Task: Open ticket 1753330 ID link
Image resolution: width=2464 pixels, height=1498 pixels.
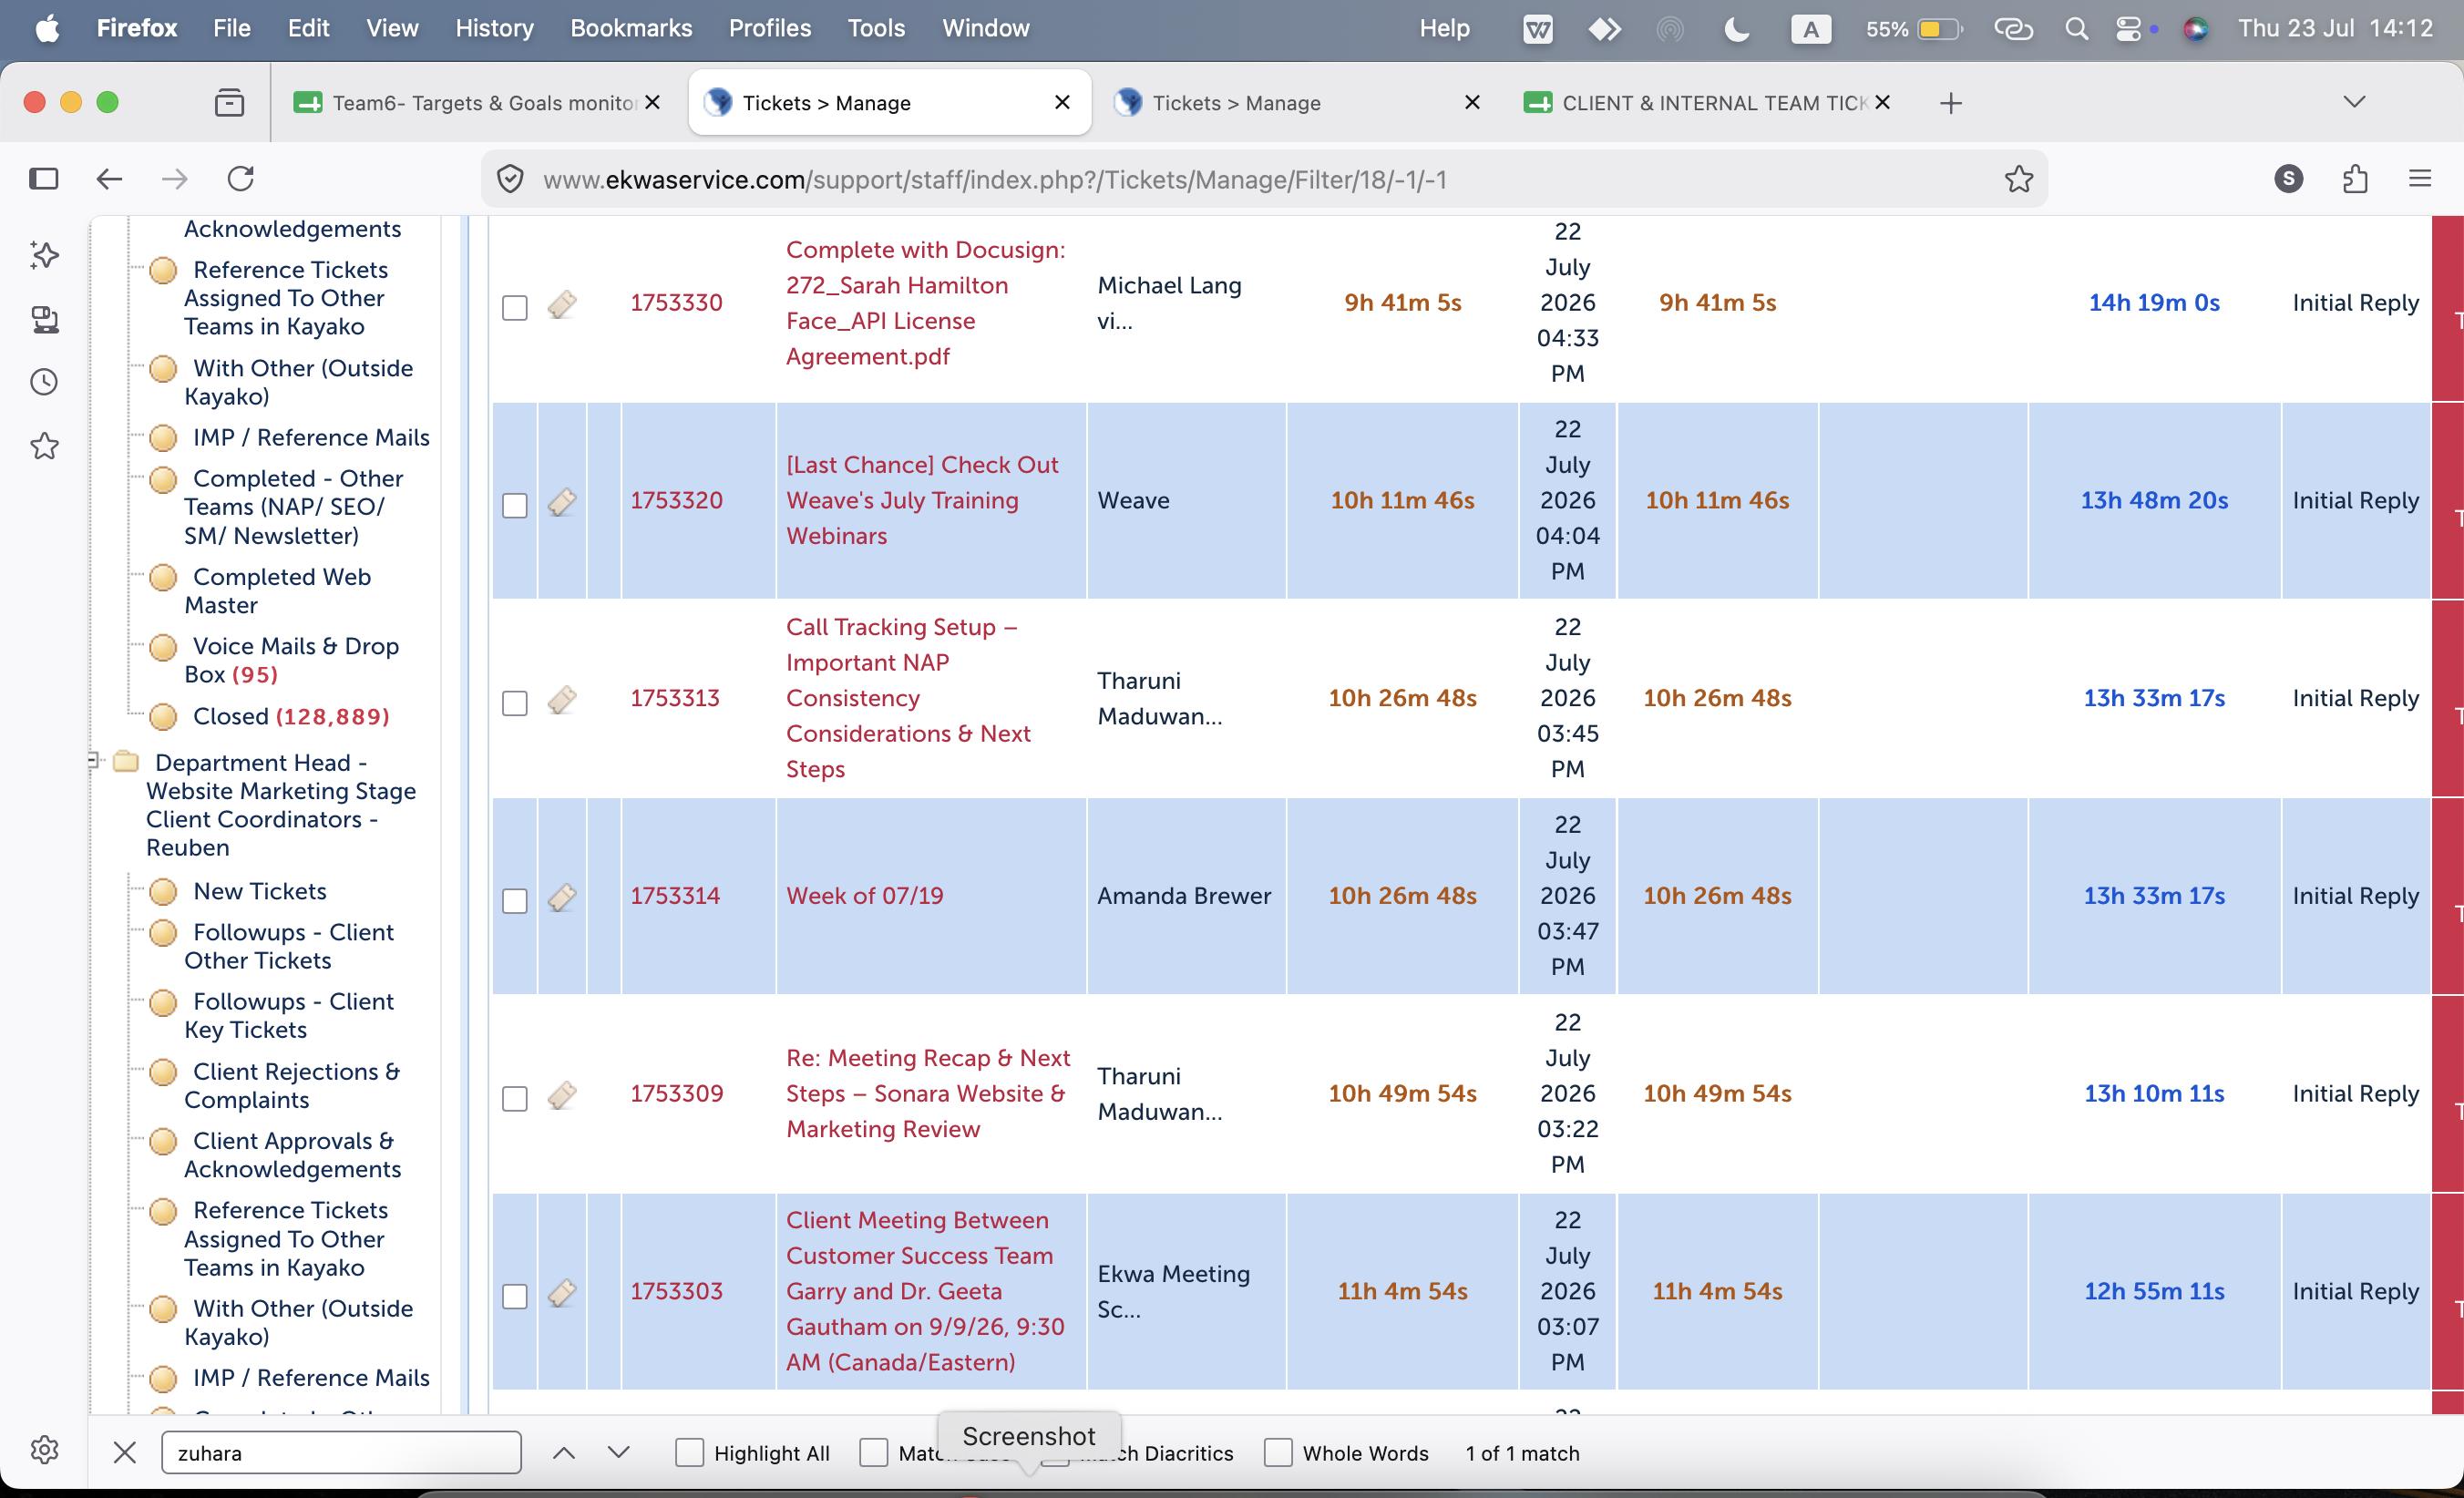Action: pos(676,303)
